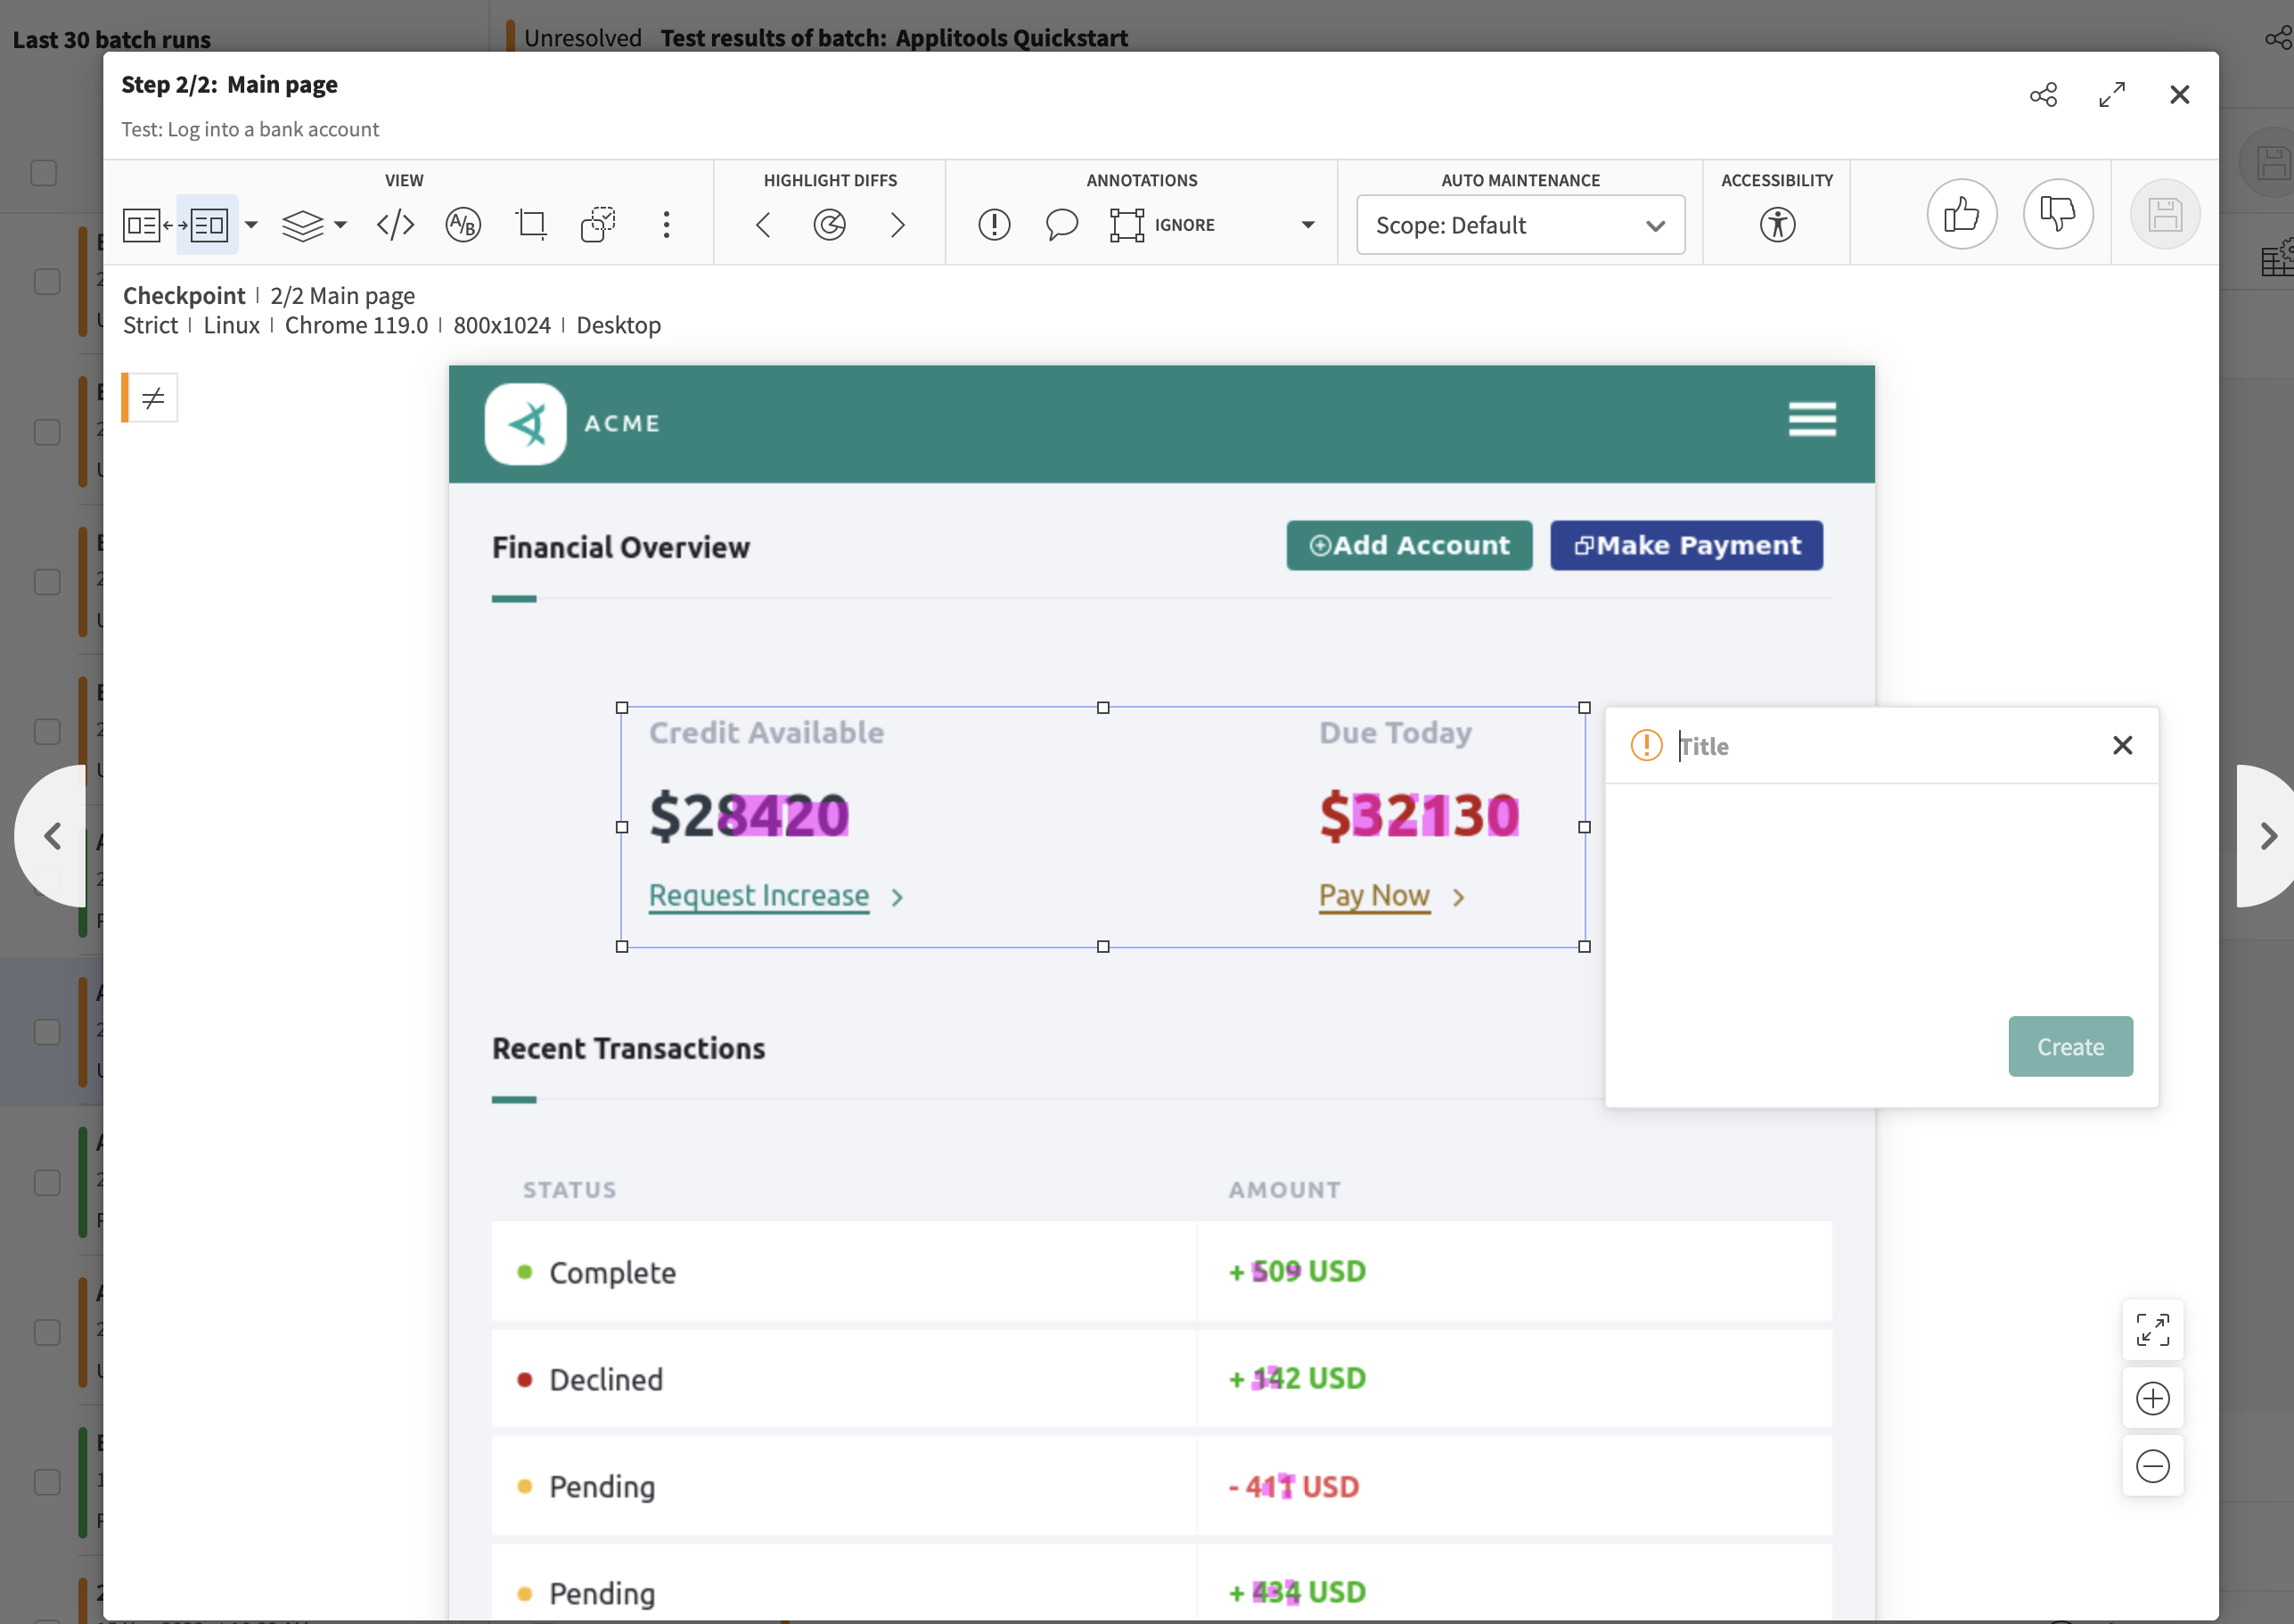
Task: Open the view more options menu
Action: pyautogui.click(x=666, y=225)
